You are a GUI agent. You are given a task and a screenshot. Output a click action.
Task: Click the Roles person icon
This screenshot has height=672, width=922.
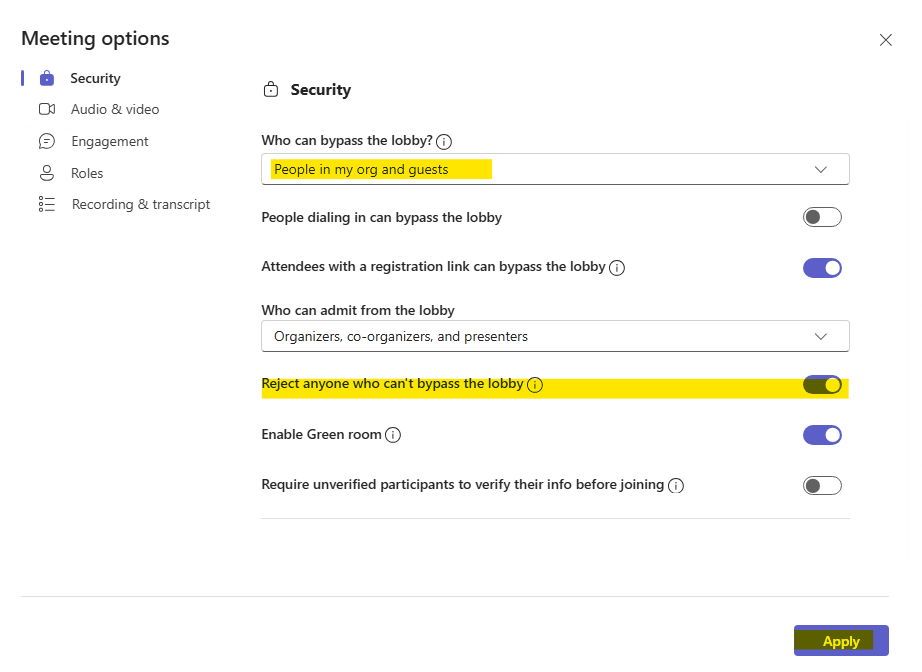pyautogui.click(x=46, y=172)
